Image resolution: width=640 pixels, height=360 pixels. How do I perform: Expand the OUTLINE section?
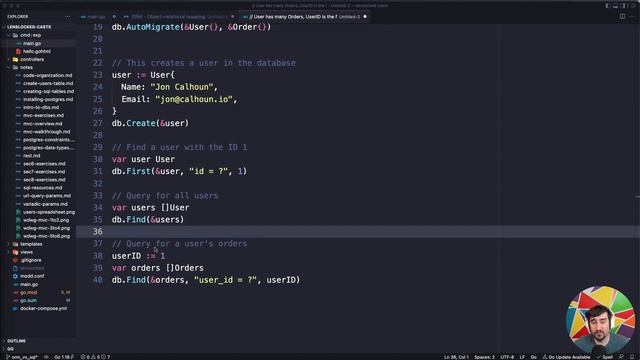[16, 341]
